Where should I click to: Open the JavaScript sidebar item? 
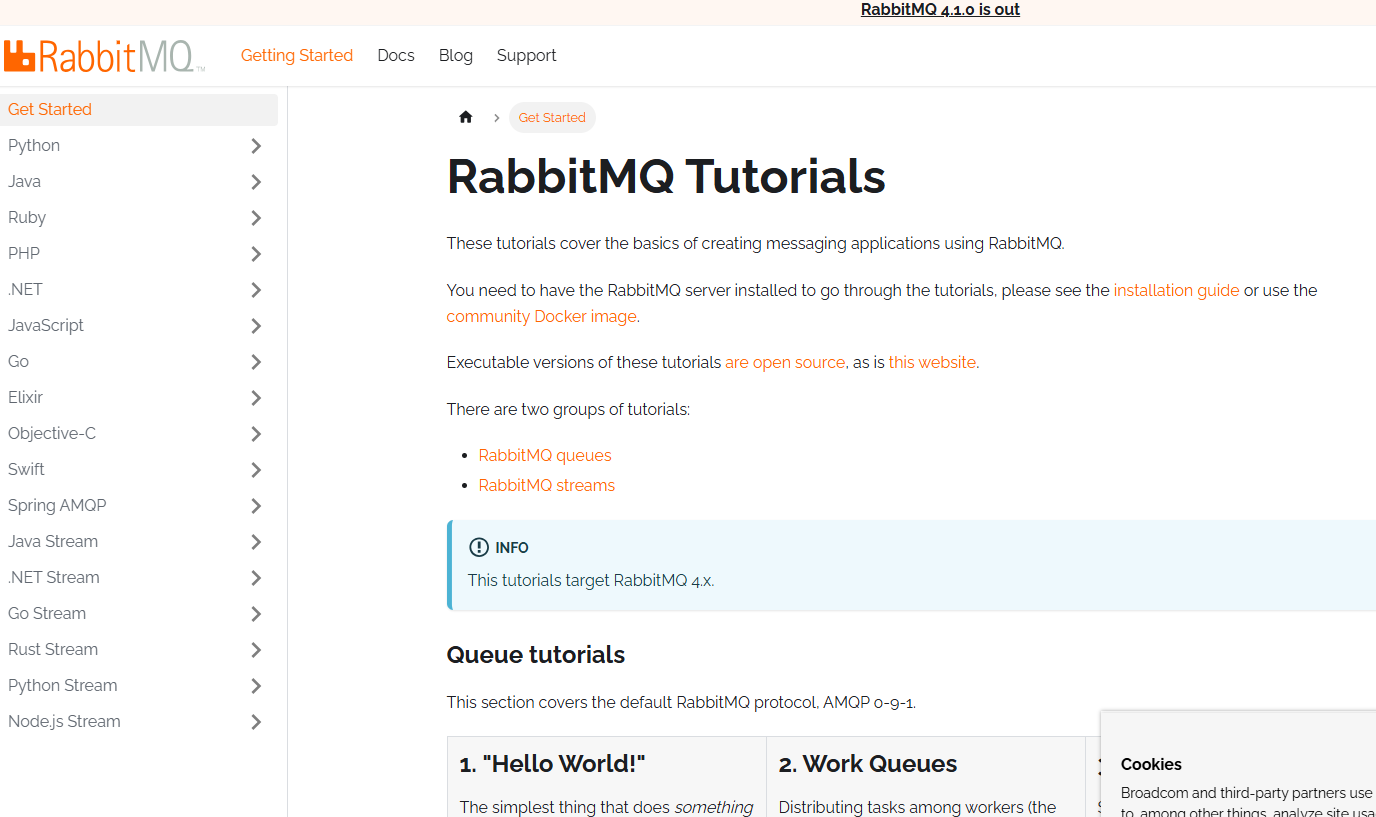tap(46, 326)
